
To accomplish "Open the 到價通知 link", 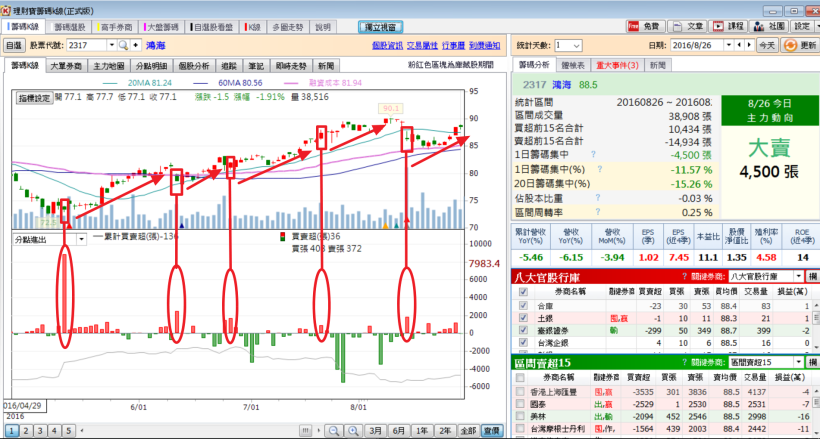I will [485, 46].
